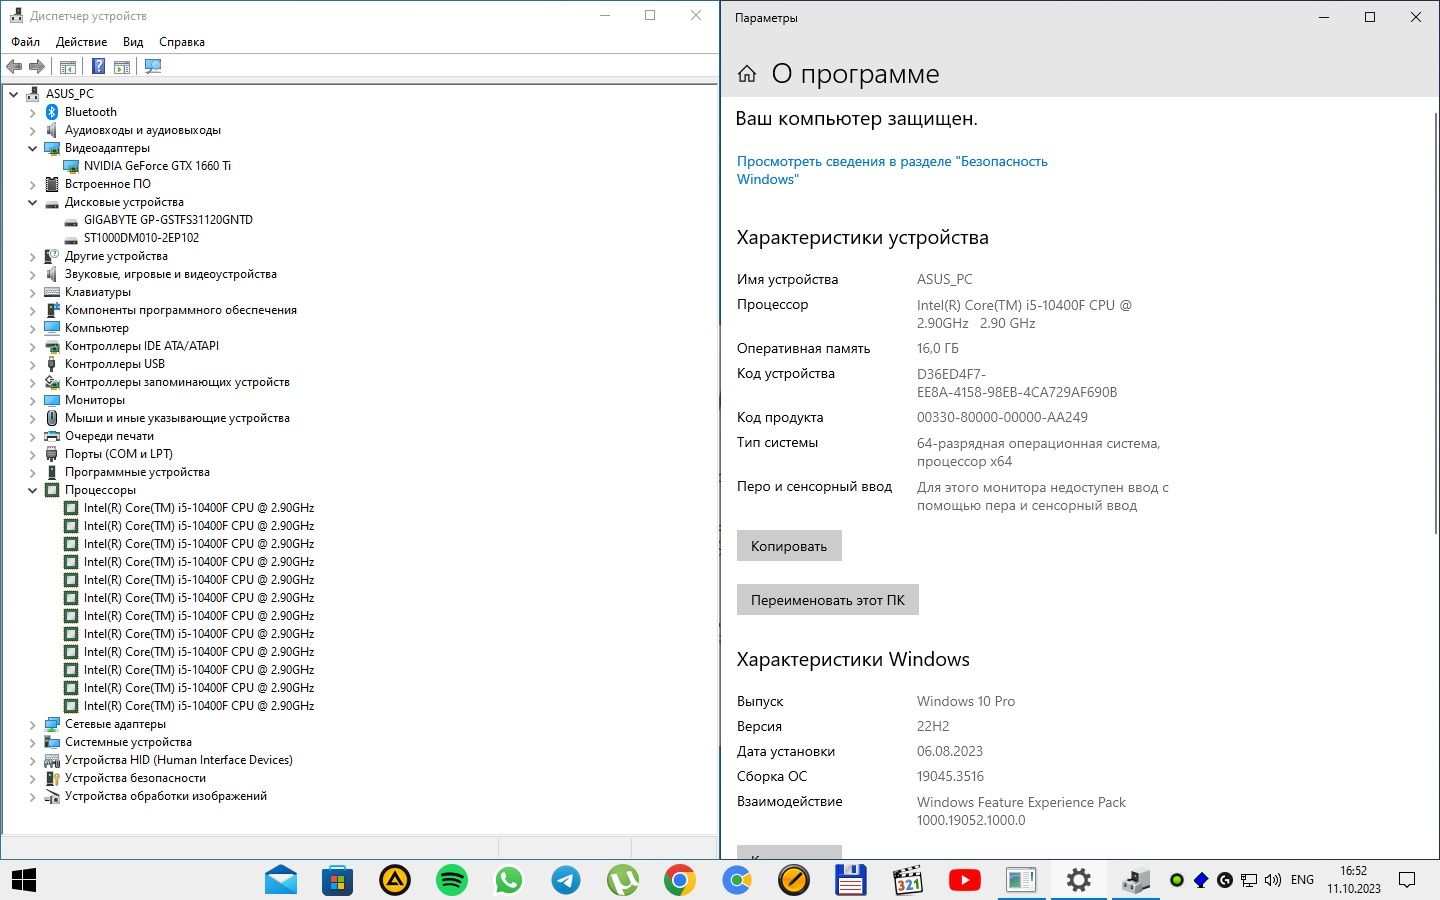
Task: Select Системные устройства row
Action: pos(128,742)
